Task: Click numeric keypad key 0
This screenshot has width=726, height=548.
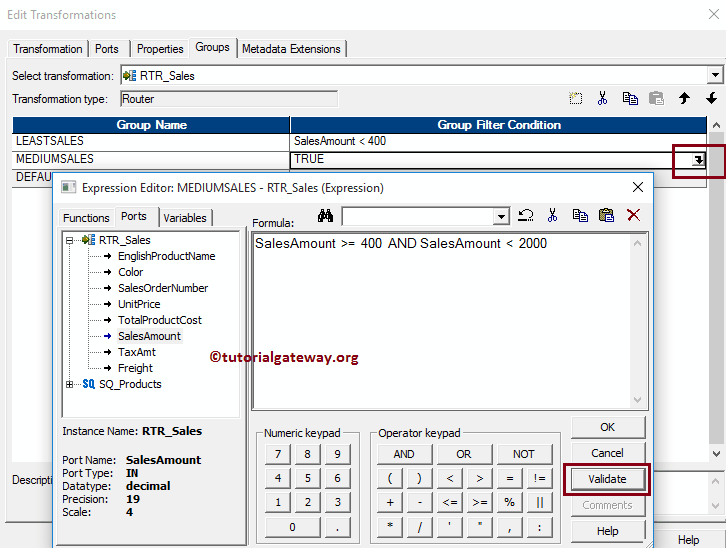Action: pos(293,527)
